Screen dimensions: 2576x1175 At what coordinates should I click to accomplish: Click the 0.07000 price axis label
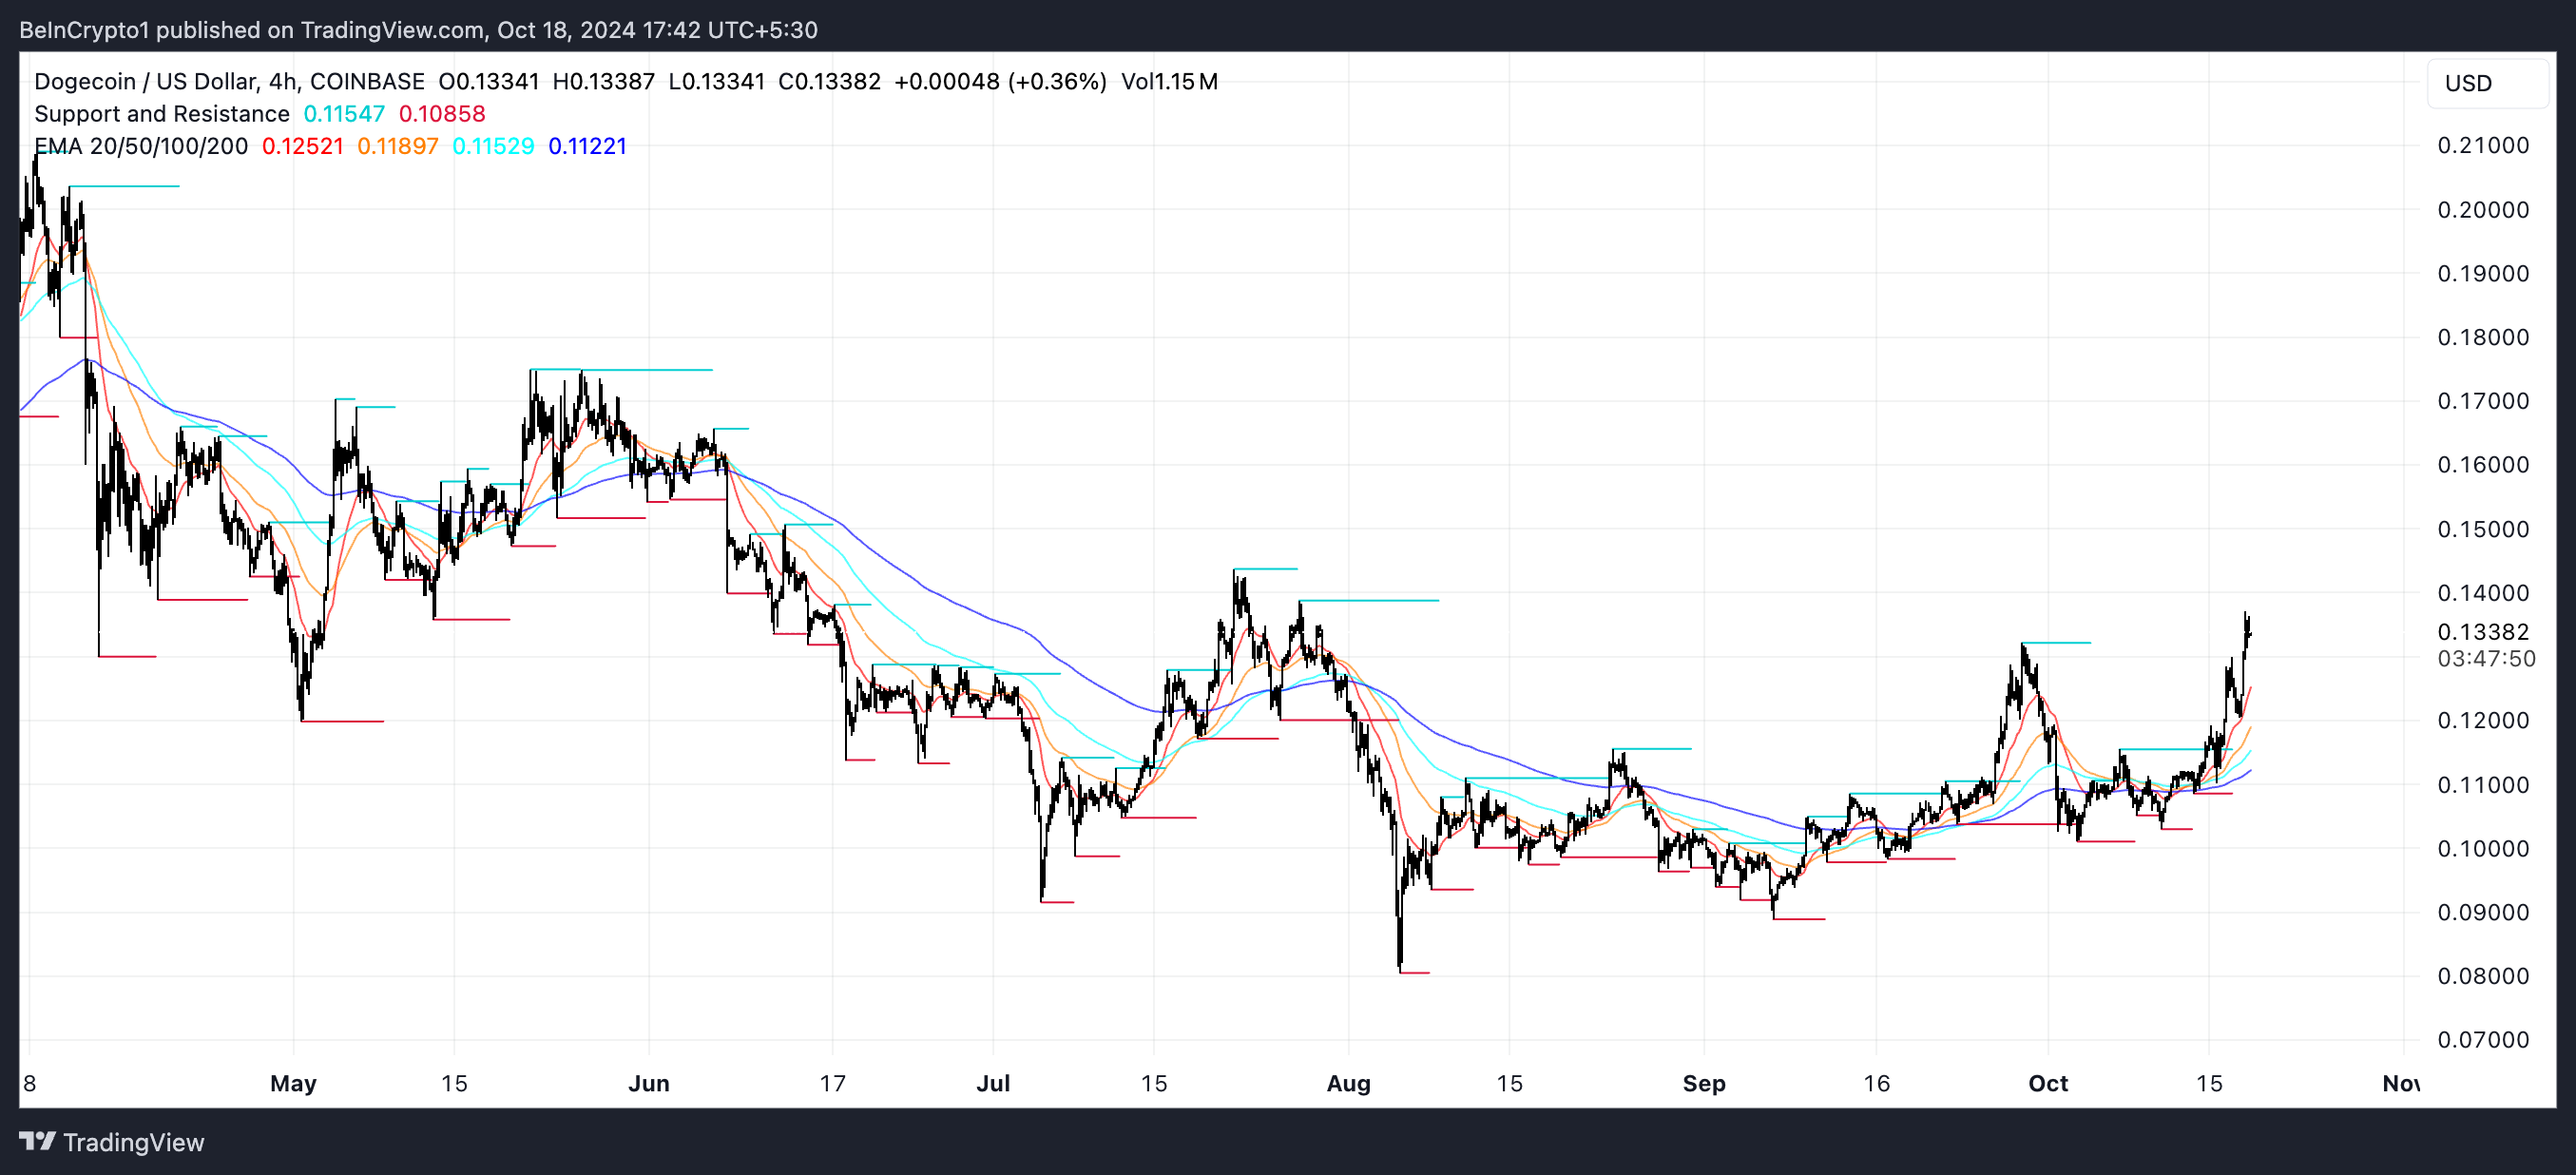2482,1039
